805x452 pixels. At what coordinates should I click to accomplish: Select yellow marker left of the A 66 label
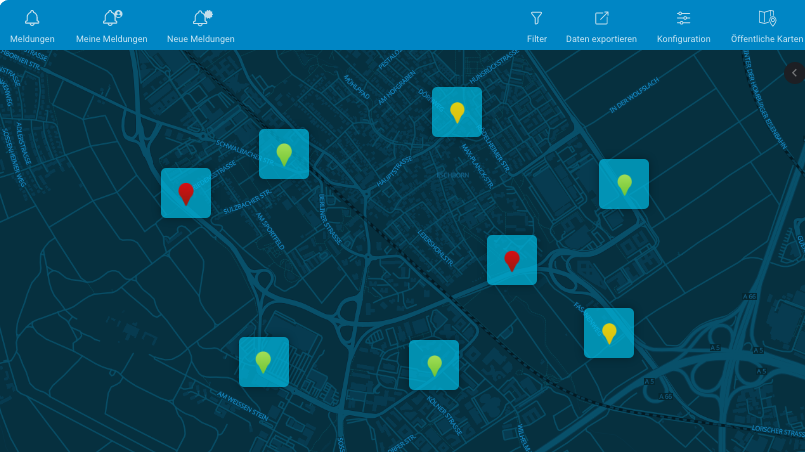[x=609, y=333]
